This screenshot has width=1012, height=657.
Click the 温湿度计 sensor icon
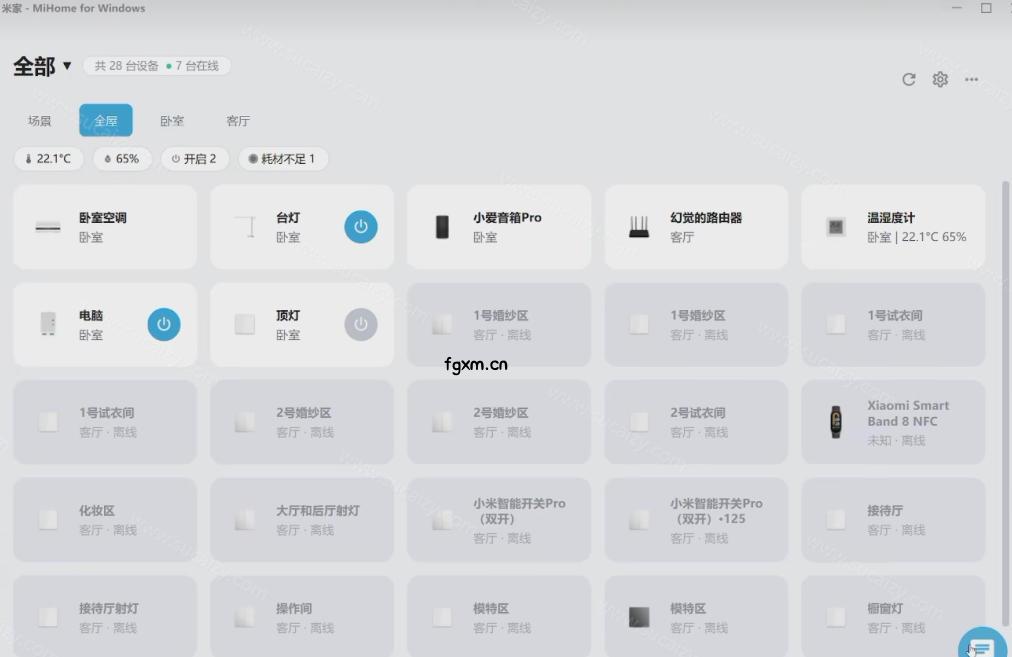[836, 227]
